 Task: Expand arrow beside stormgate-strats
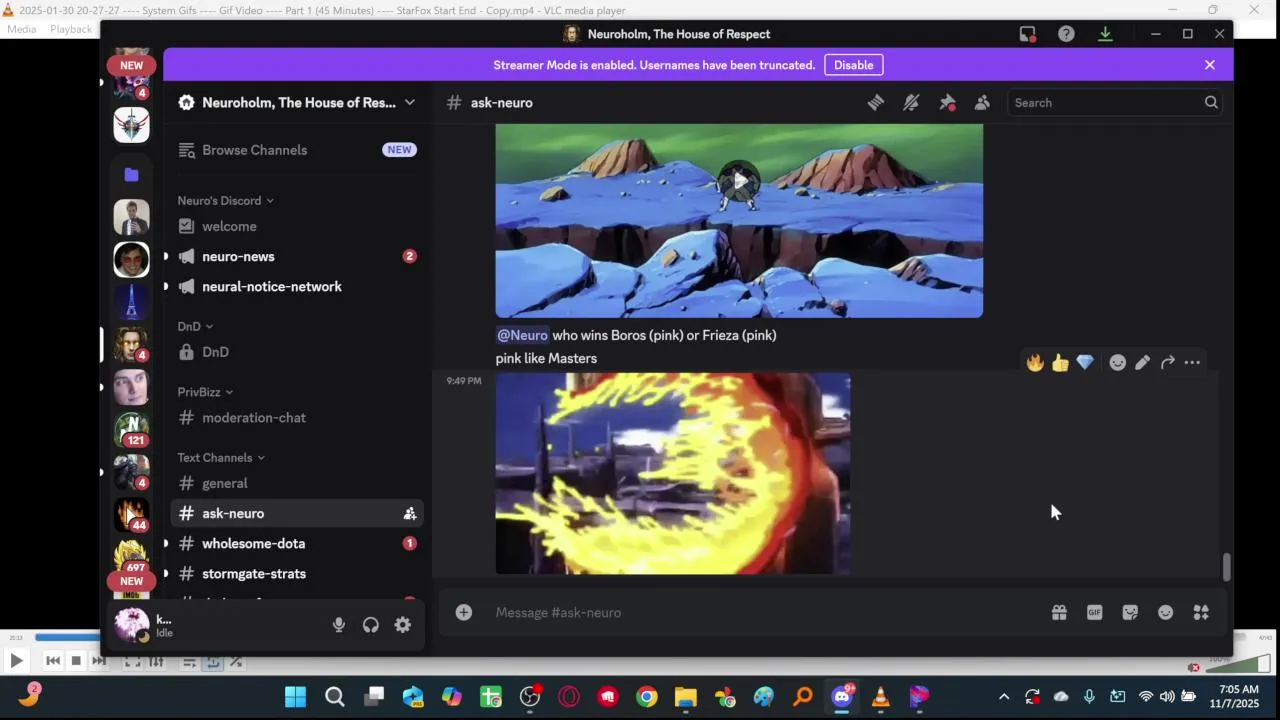point(166,573)
